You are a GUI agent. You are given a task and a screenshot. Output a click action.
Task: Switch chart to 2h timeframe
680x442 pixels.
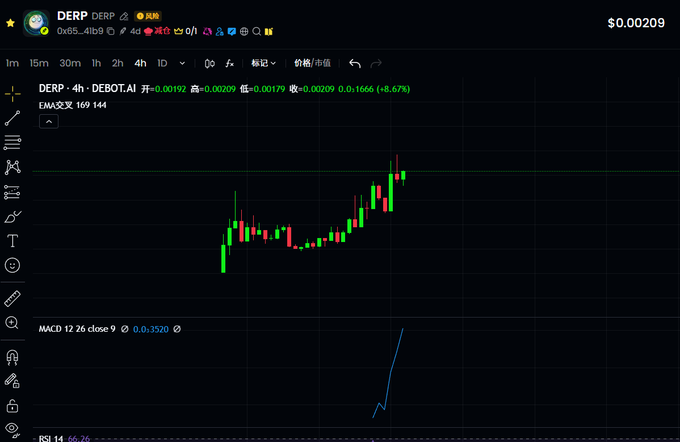click(118, 63)
